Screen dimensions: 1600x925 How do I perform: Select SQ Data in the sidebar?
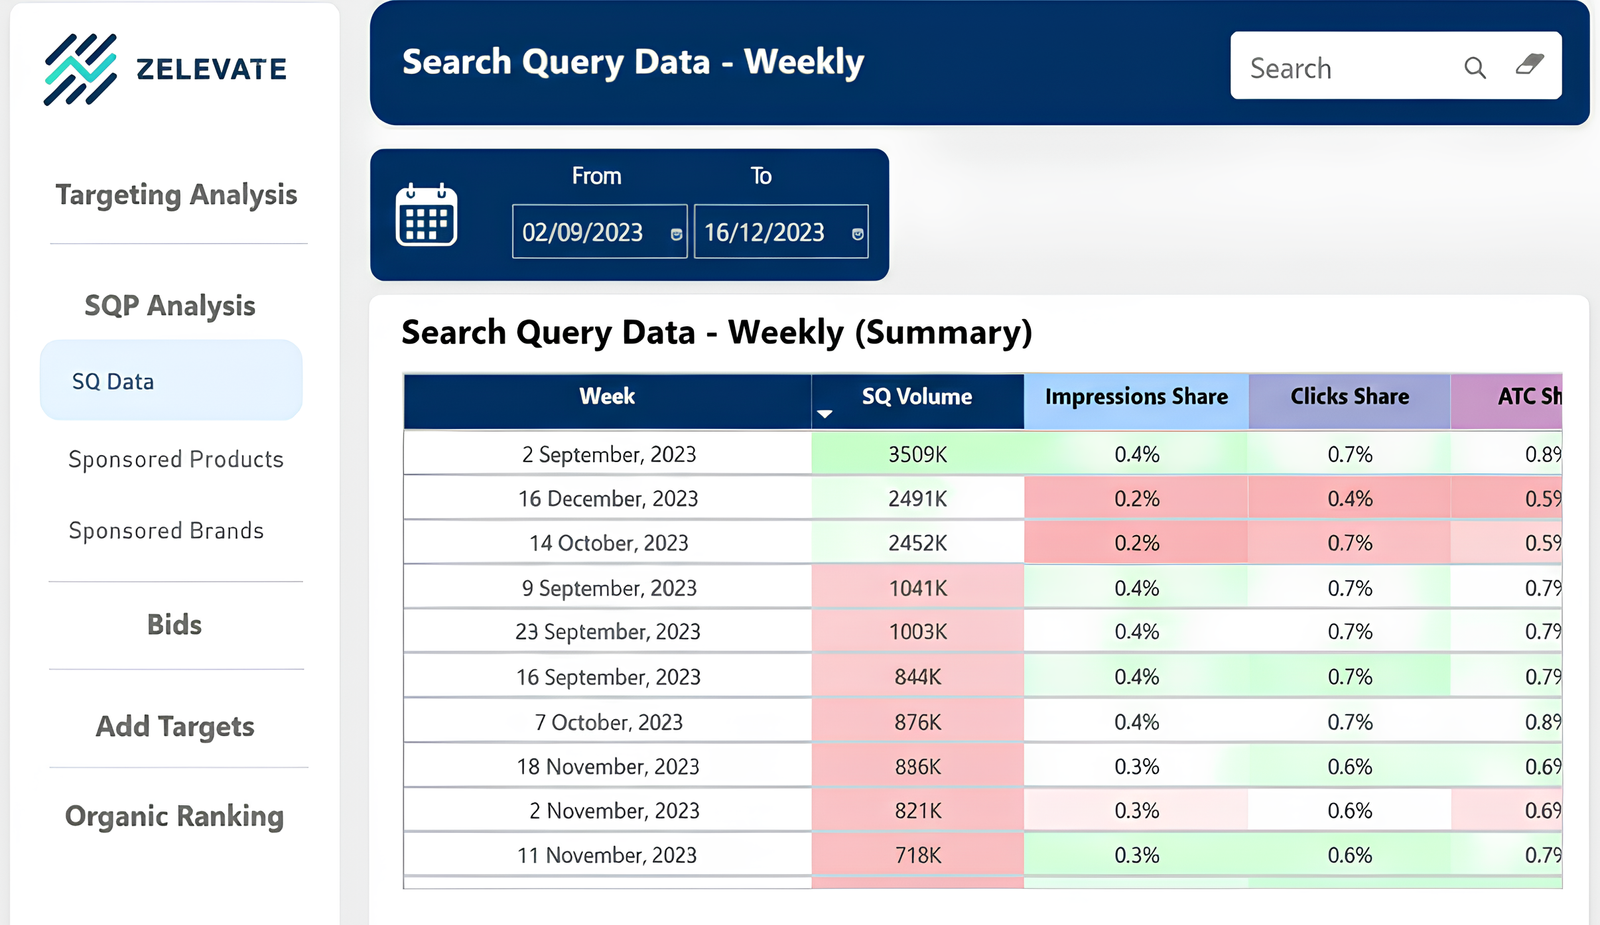pos(112,381)
